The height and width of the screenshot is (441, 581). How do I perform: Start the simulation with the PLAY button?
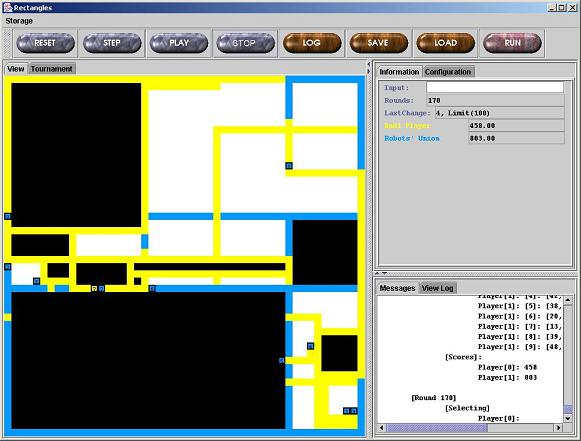coord(179,43)
